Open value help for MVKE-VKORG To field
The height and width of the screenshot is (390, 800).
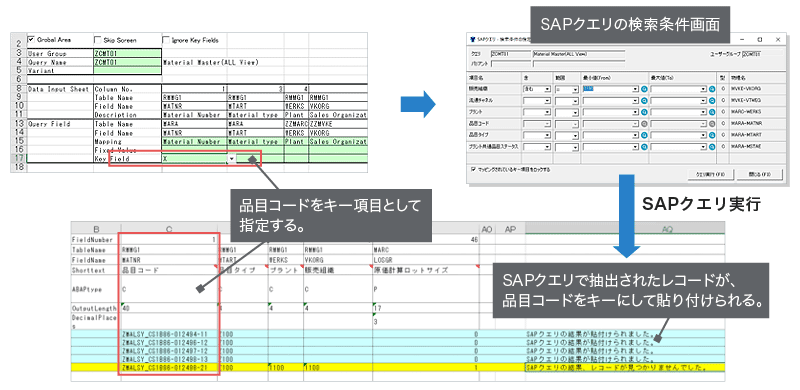(x=712, y=89)
